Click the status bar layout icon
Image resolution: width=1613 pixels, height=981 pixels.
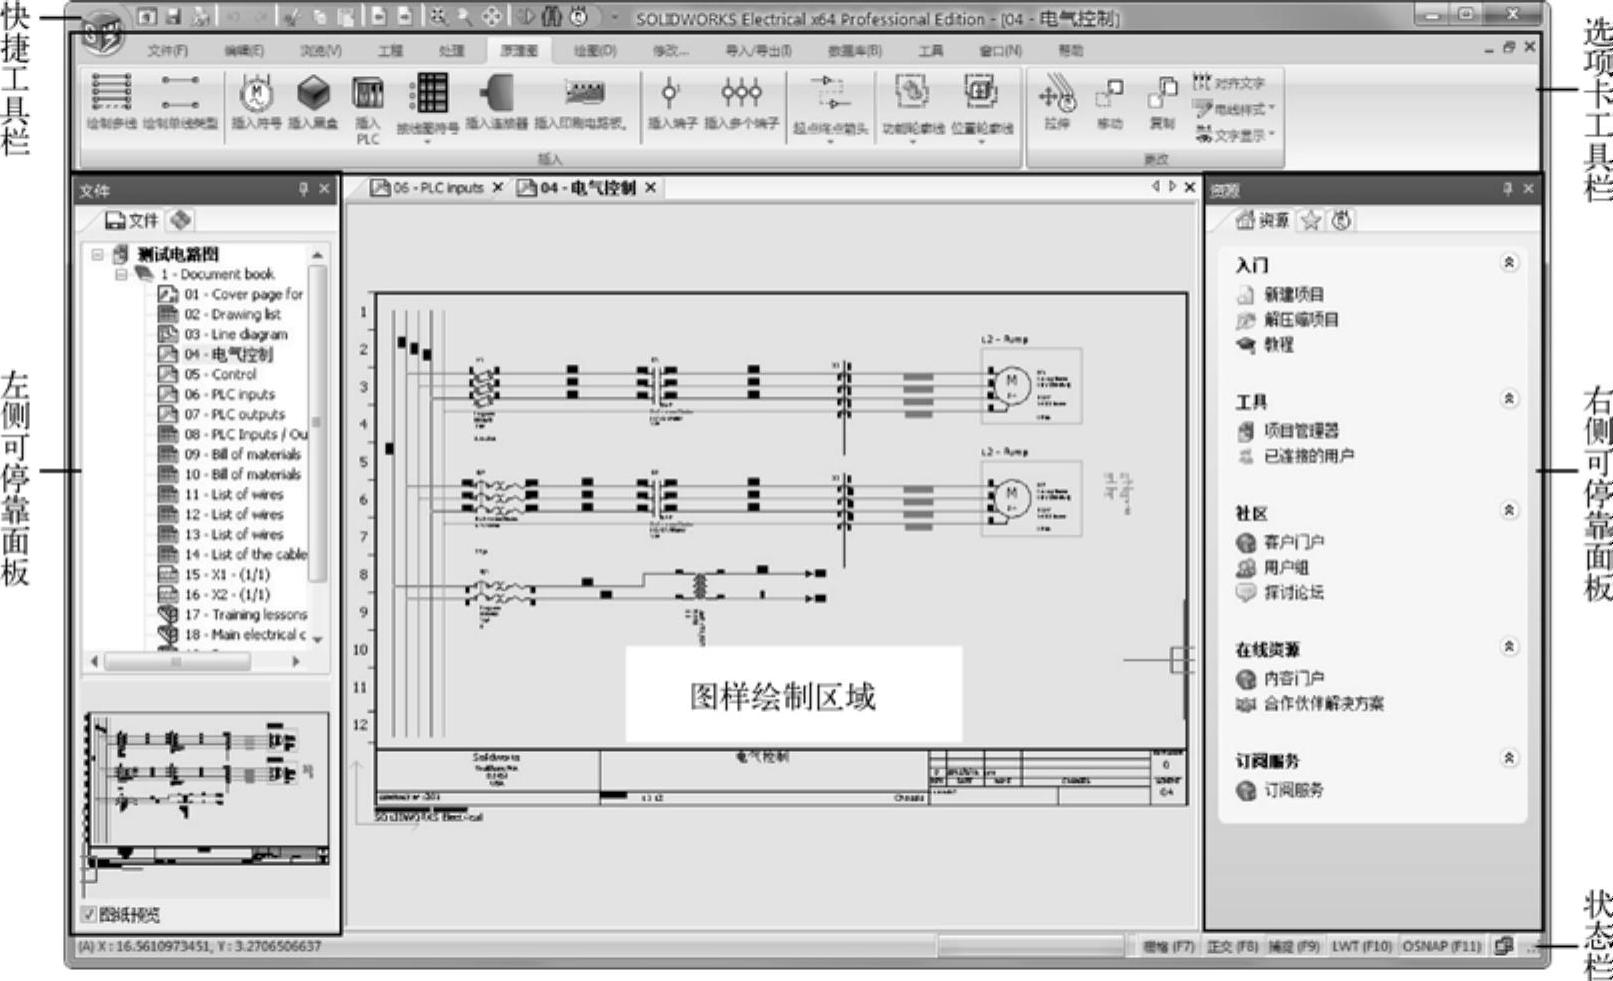click(x=1503, y=945)
